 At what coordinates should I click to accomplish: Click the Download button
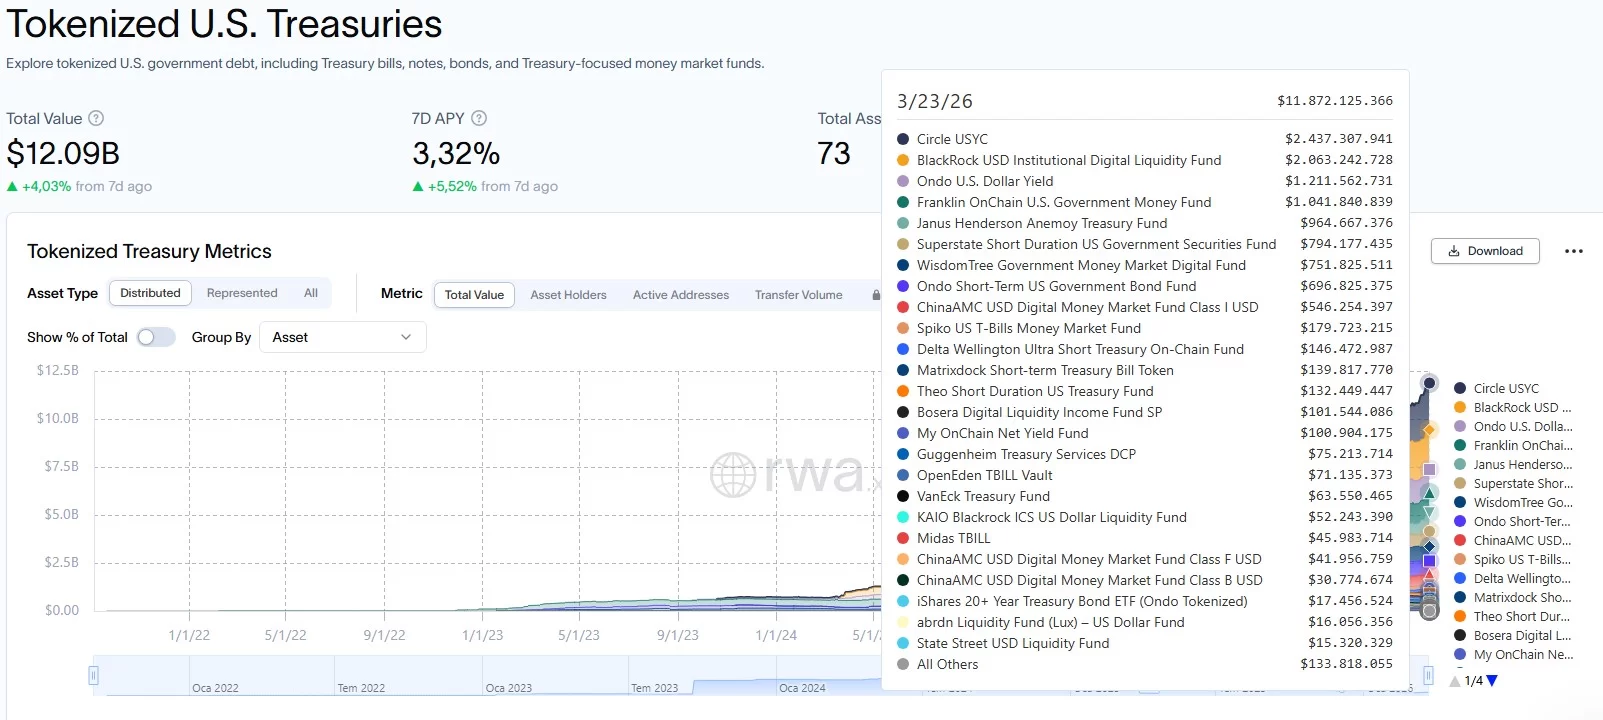pos(1485,251)
